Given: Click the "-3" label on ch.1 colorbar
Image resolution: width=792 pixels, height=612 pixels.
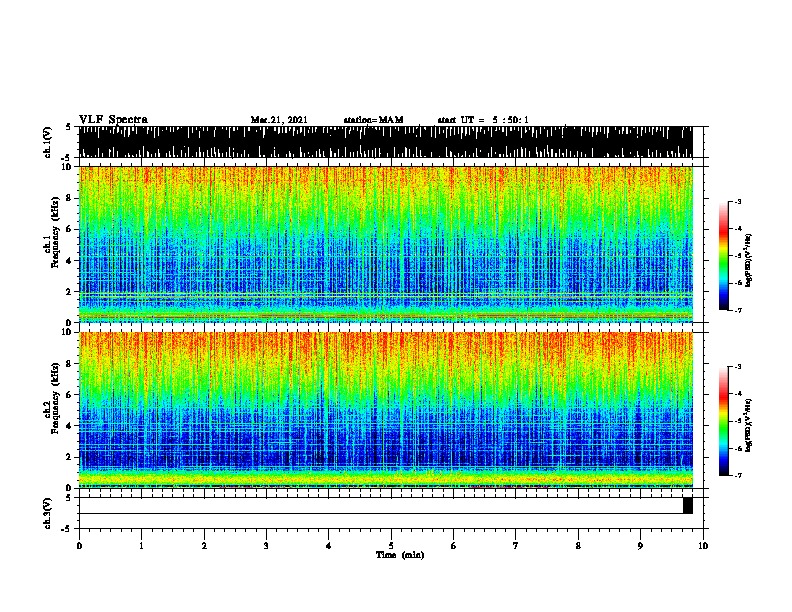Looking at the screenshot, I should (x=737, y=201).
